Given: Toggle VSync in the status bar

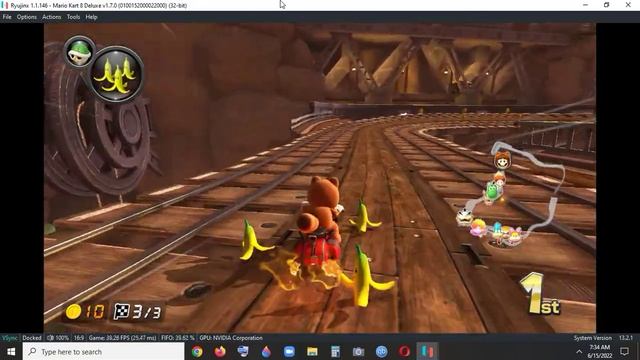Looking at the screenshot, I should coord(10,338).
